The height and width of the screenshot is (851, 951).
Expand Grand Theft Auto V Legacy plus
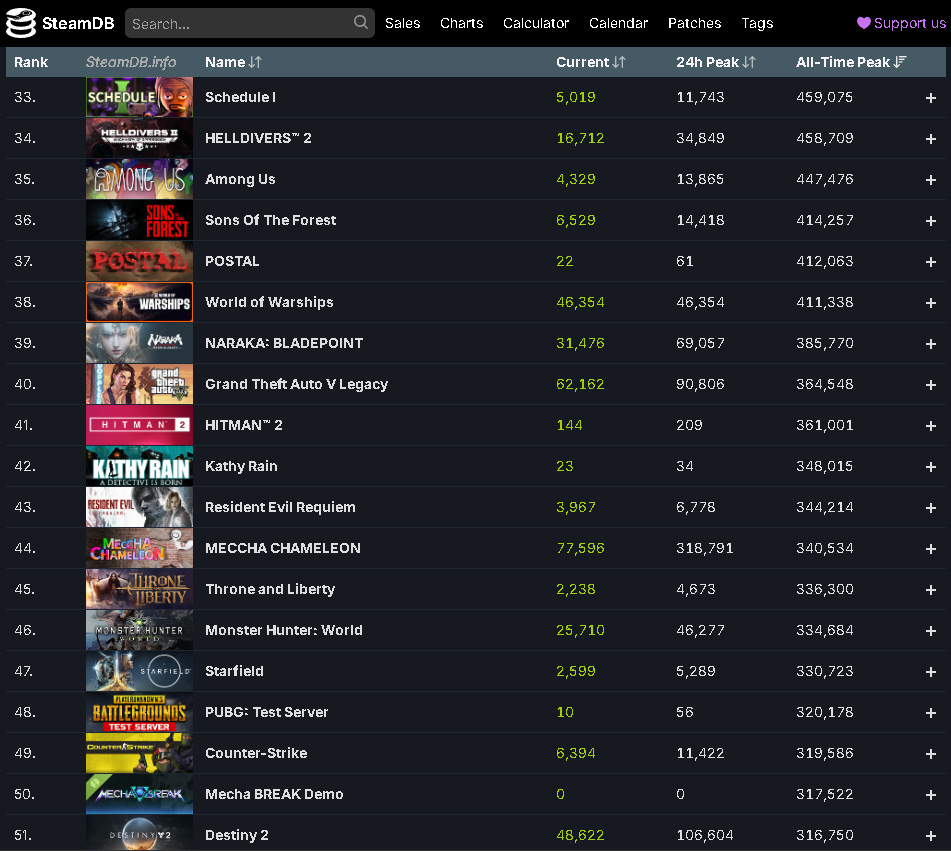pos(930,385)
